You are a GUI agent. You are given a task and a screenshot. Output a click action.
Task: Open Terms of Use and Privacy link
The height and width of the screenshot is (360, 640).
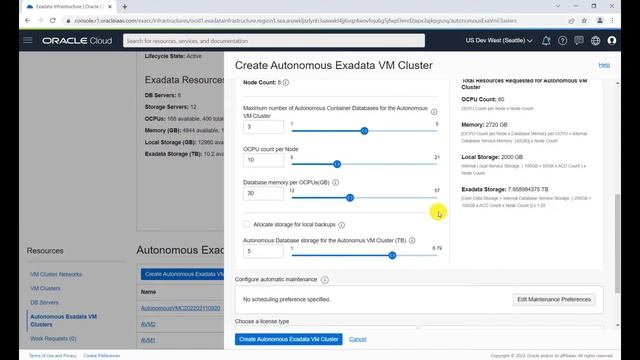53,356
